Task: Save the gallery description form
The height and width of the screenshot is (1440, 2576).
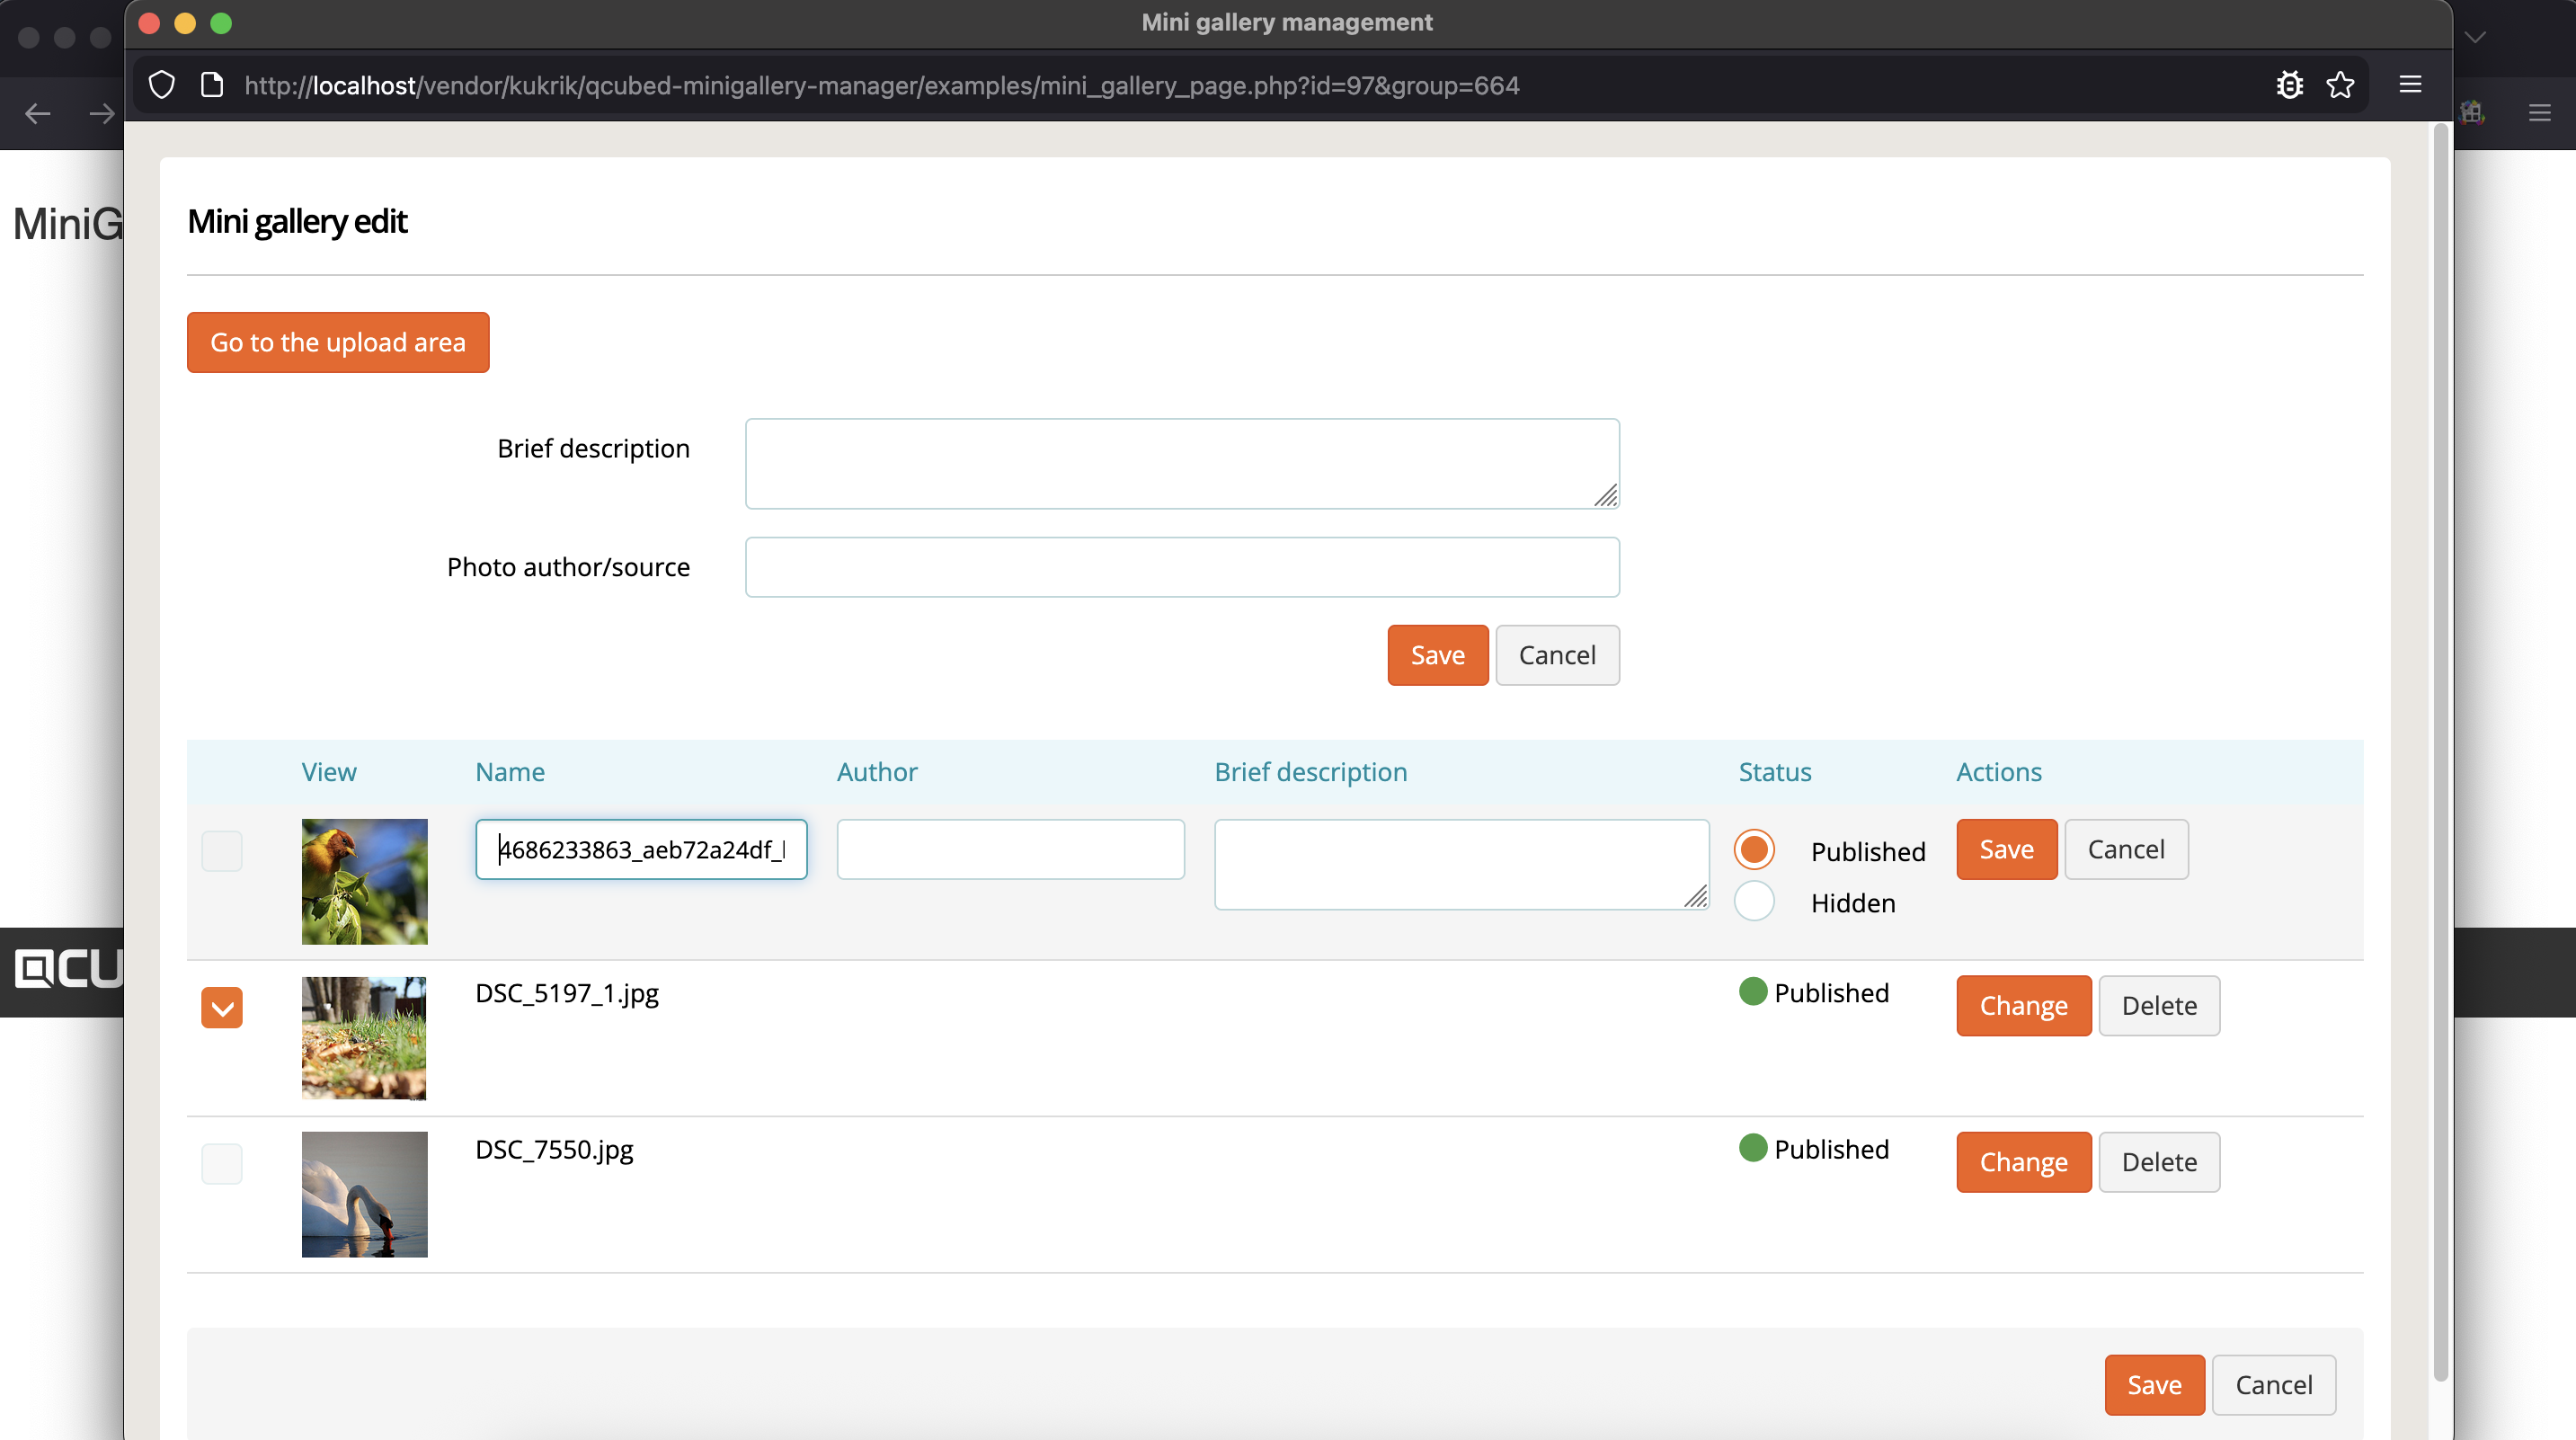Action: coord(1437,655)
